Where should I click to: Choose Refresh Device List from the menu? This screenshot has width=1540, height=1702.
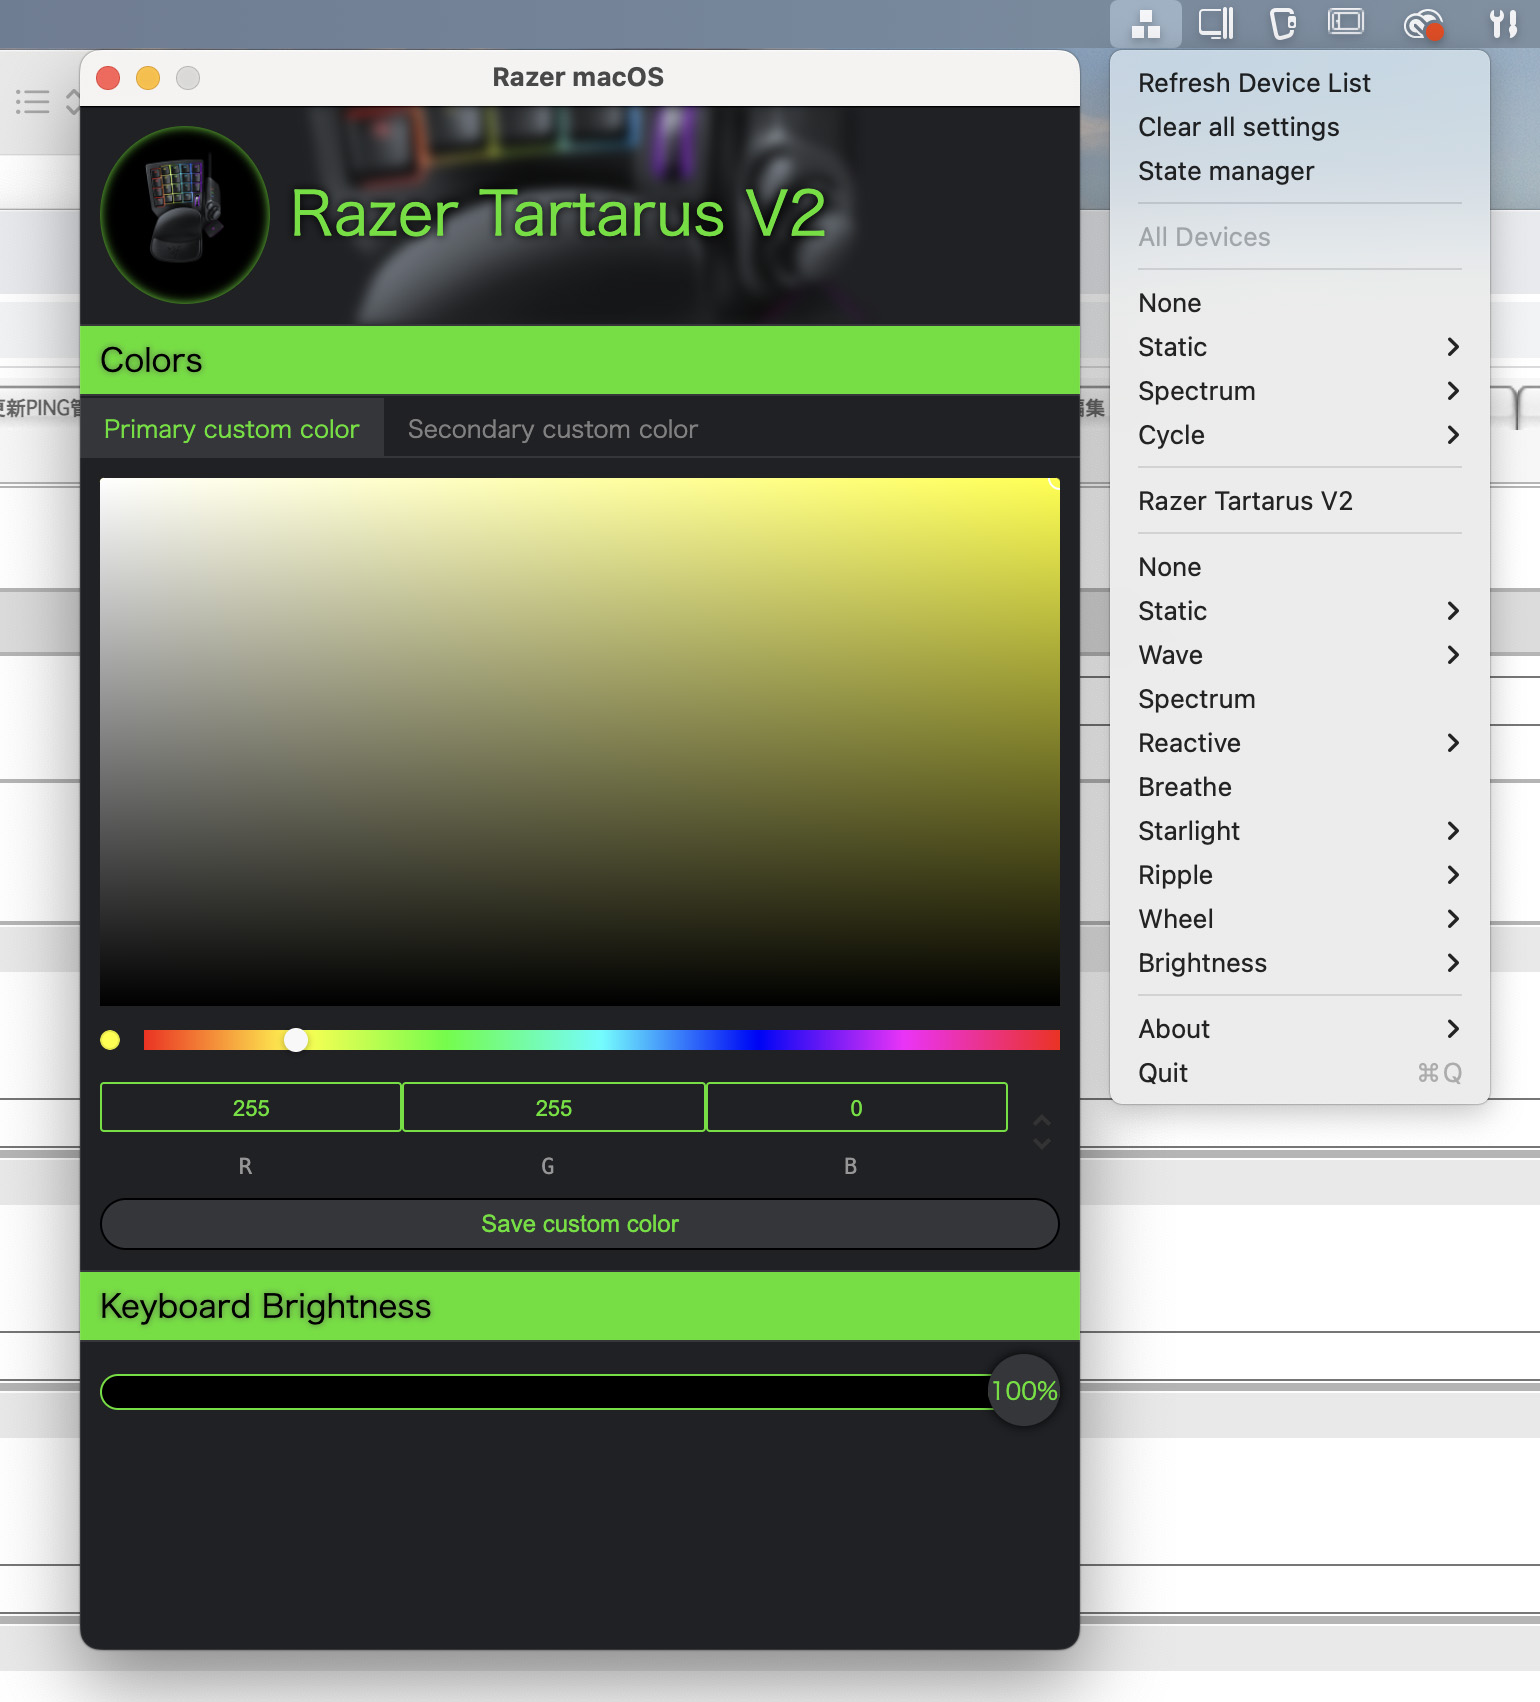(x=1300, y=83)
